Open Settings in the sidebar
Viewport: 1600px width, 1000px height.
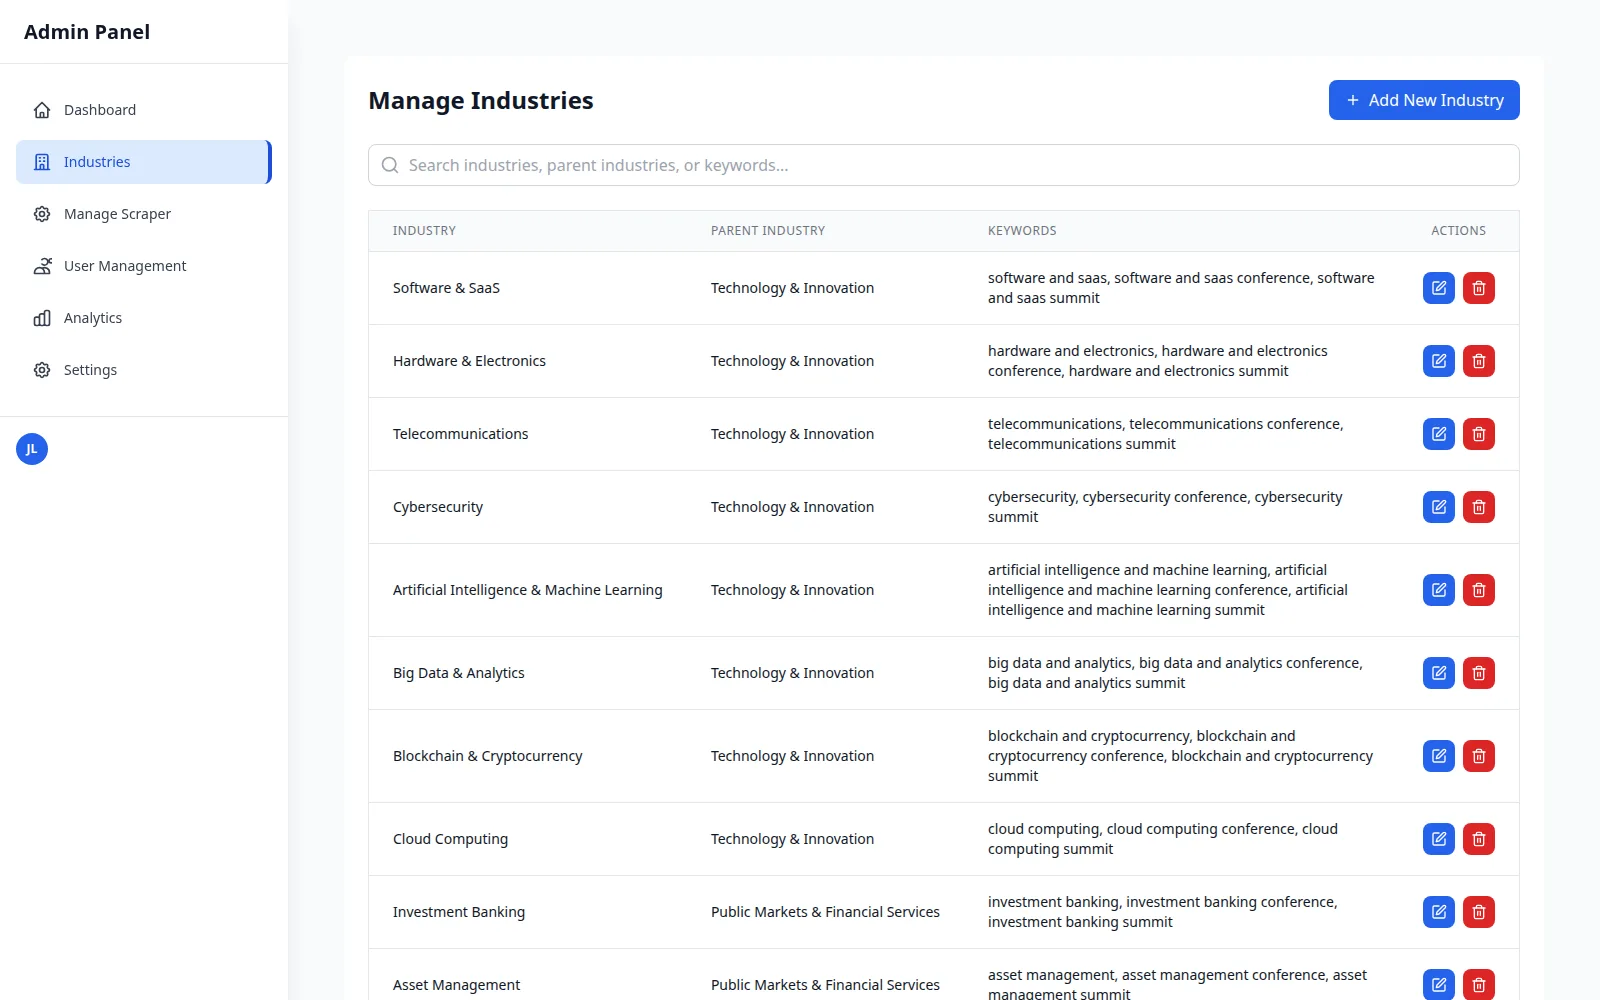144,370
